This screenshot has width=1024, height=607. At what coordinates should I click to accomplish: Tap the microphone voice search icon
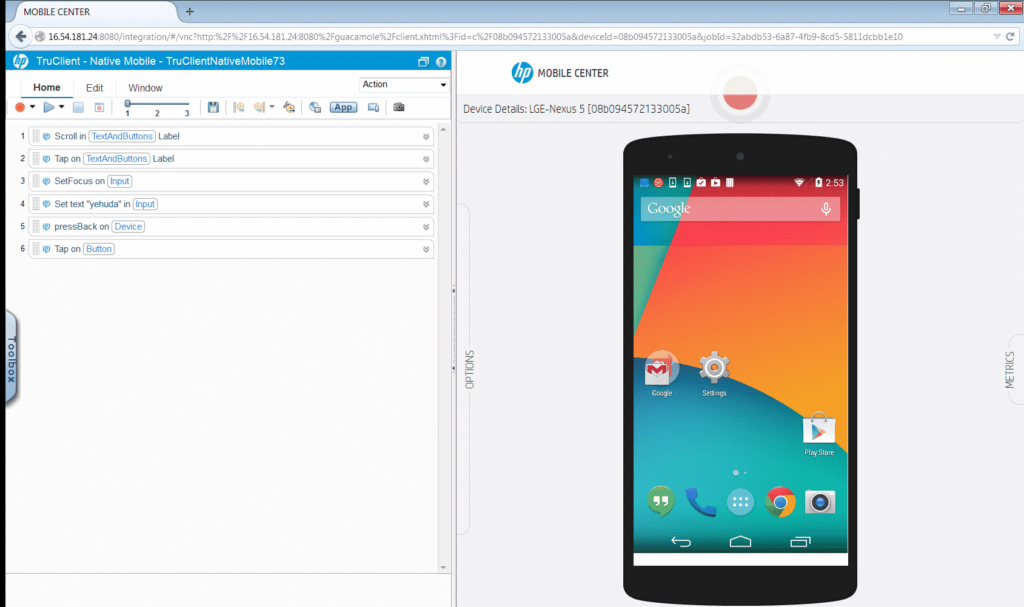click(825, 209)
